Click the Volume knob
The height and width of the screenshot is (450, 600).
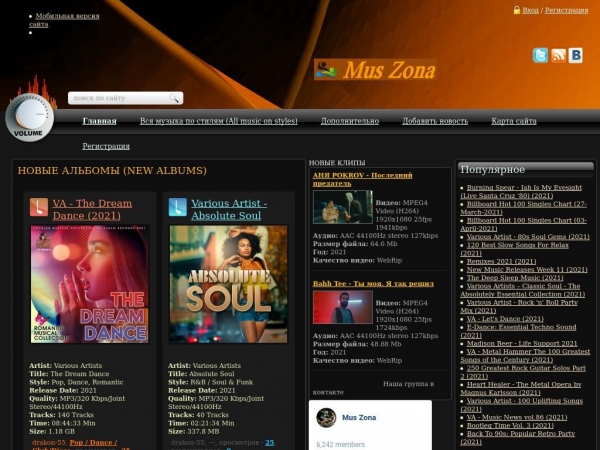coord(29,117)
